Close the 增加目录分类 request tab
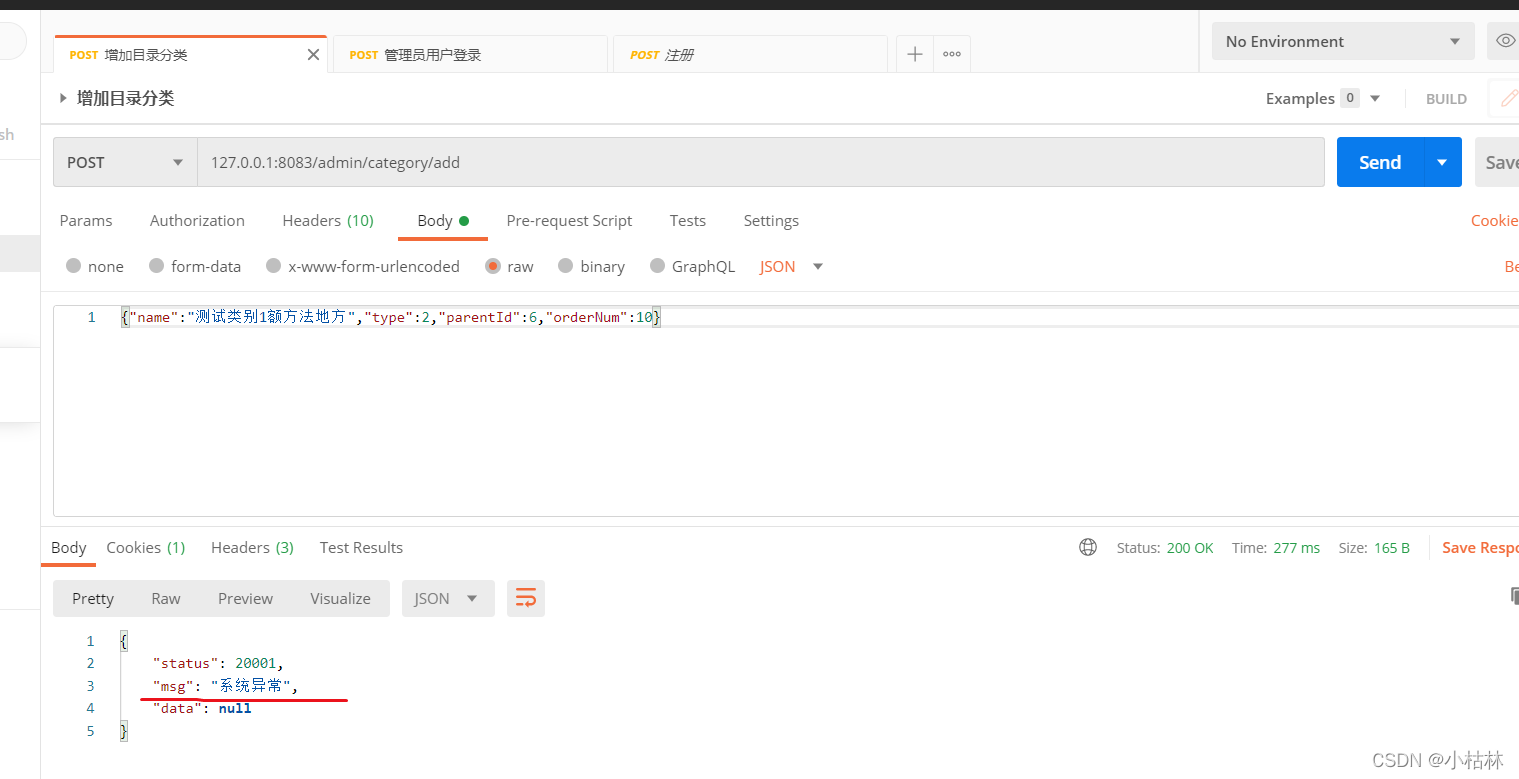Image resolution: width=1519 pixels, height=779 pixels. pos(313,54)
